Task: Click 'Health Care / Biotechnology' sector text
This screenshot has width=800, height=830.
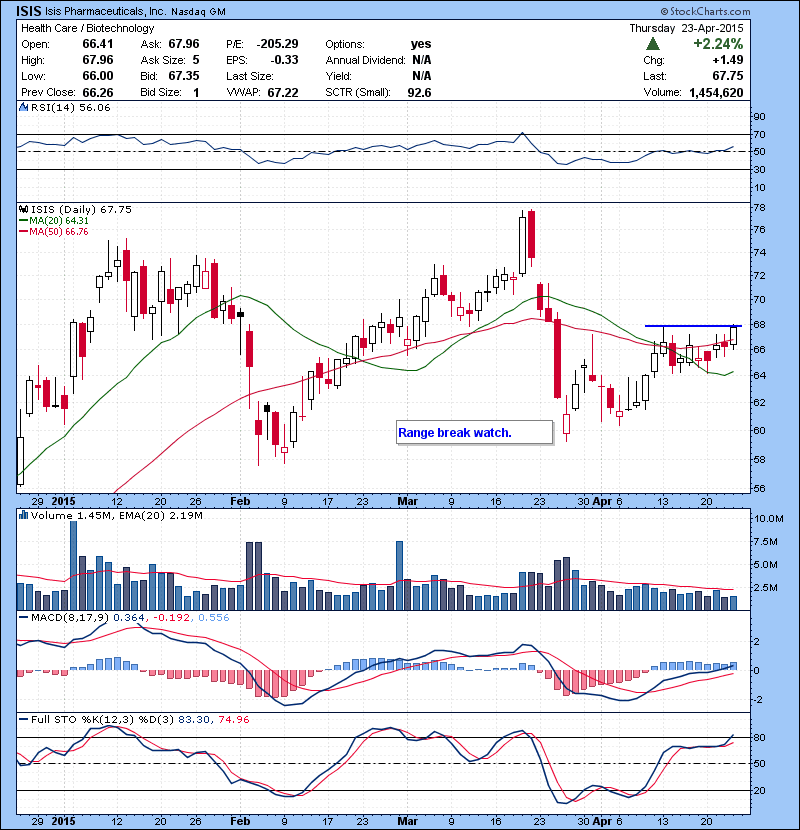Action: [88, 28]
